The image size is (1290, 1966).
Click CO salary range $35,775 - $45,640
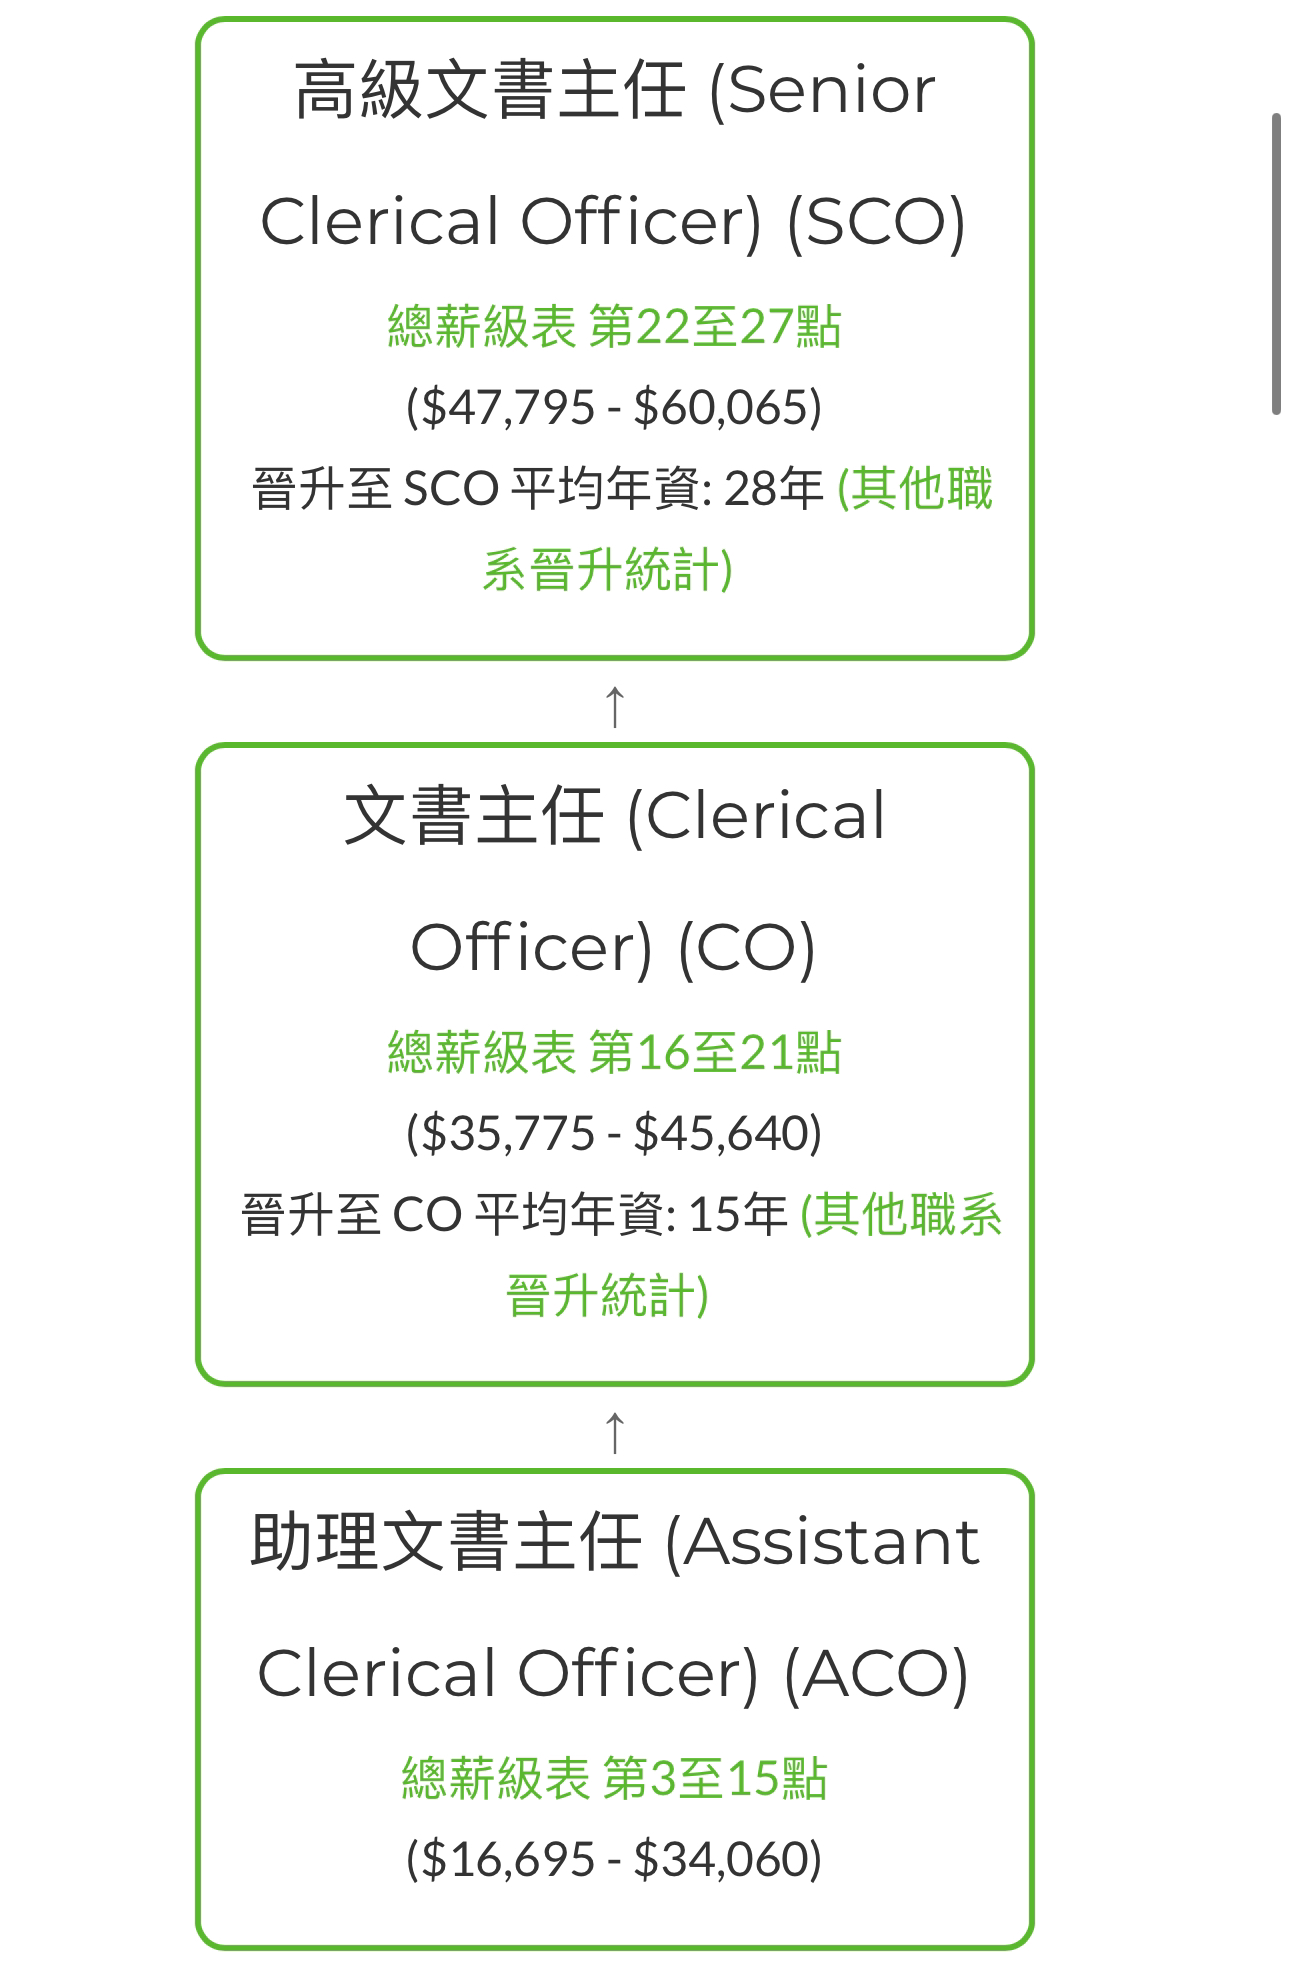pyautogui.click(x=614, y=1134)
